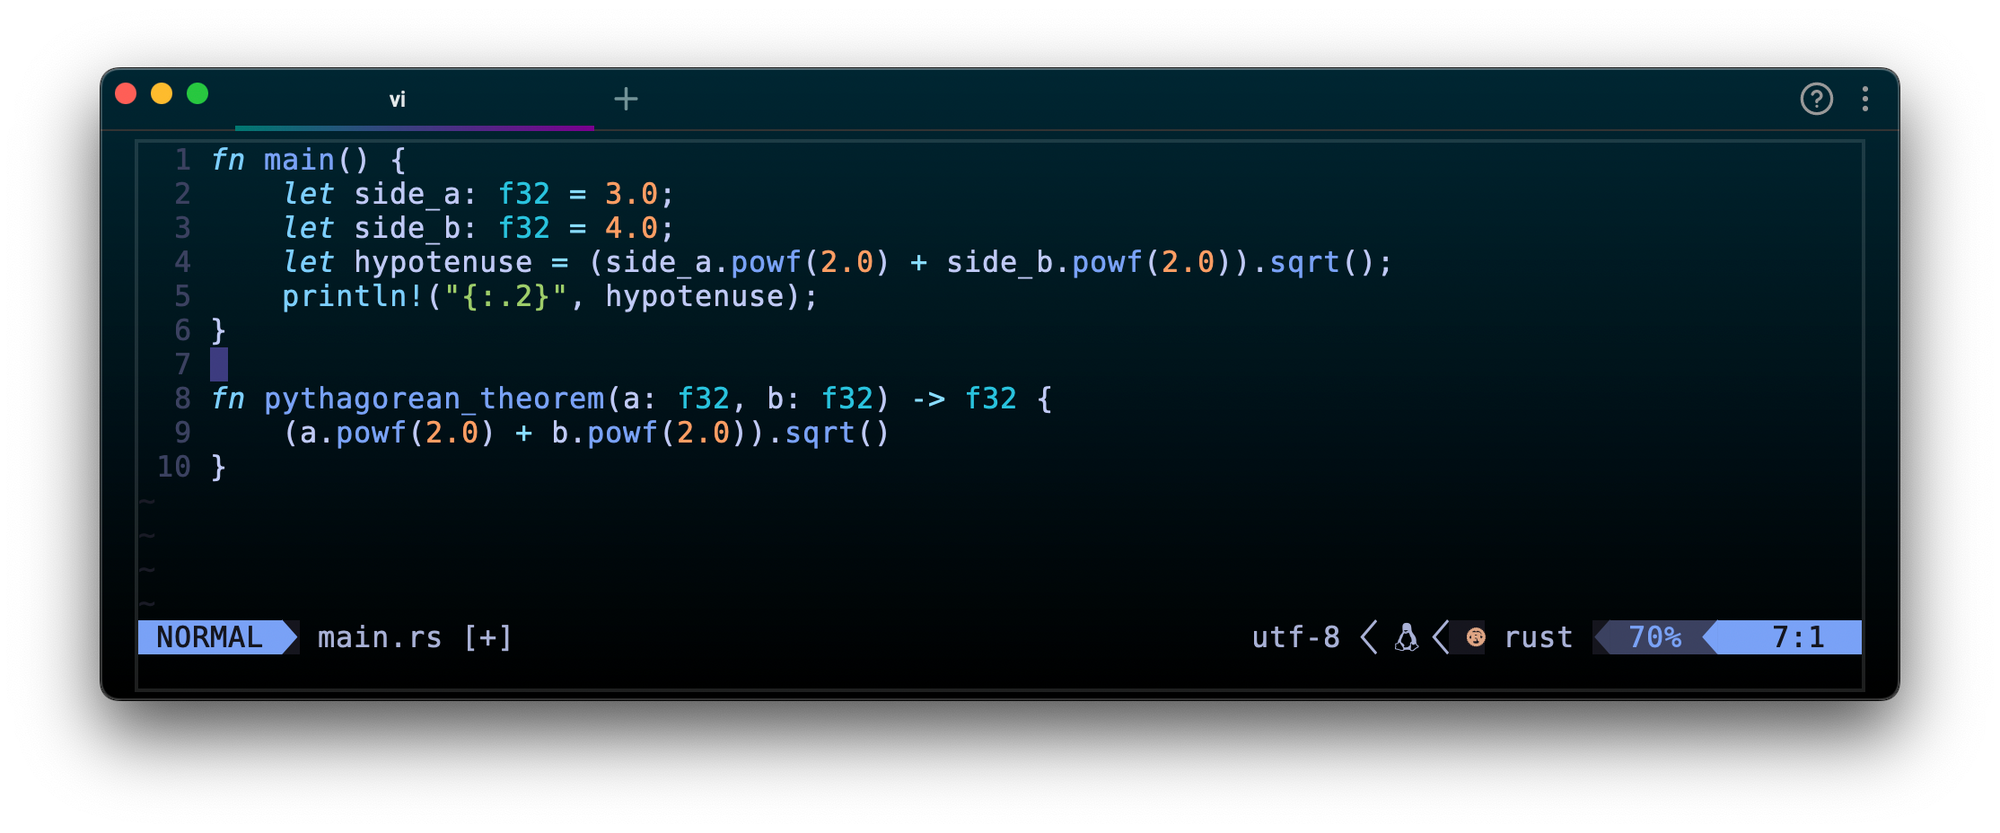The image size is (2000, 833).
Task: Click line number 10 in gutter
Action: pos(174,467)
